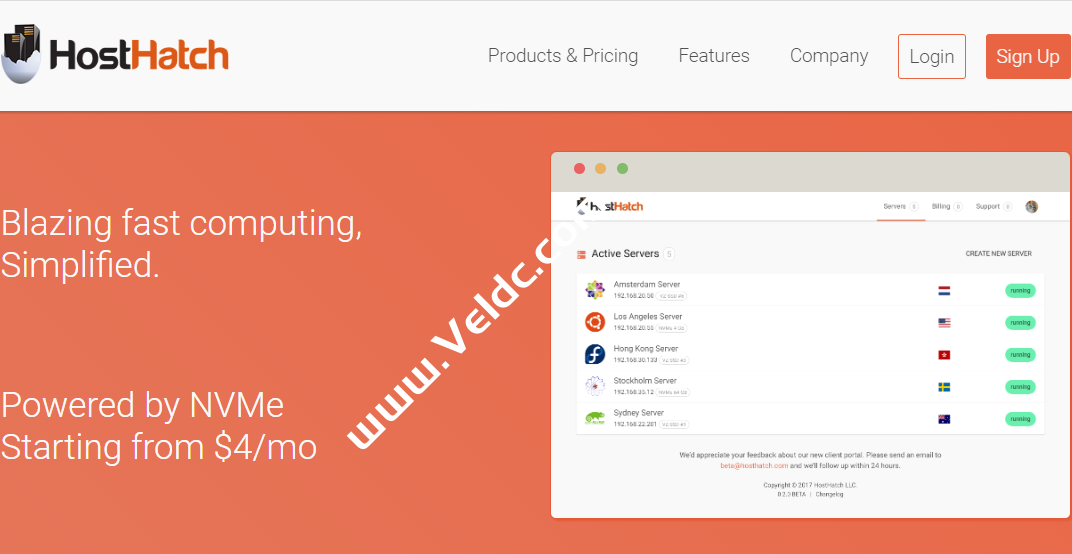Viewport: 1072px width, 554px height.
Task: Click the Active Servers count badge 5
Action: click(669, 254)
